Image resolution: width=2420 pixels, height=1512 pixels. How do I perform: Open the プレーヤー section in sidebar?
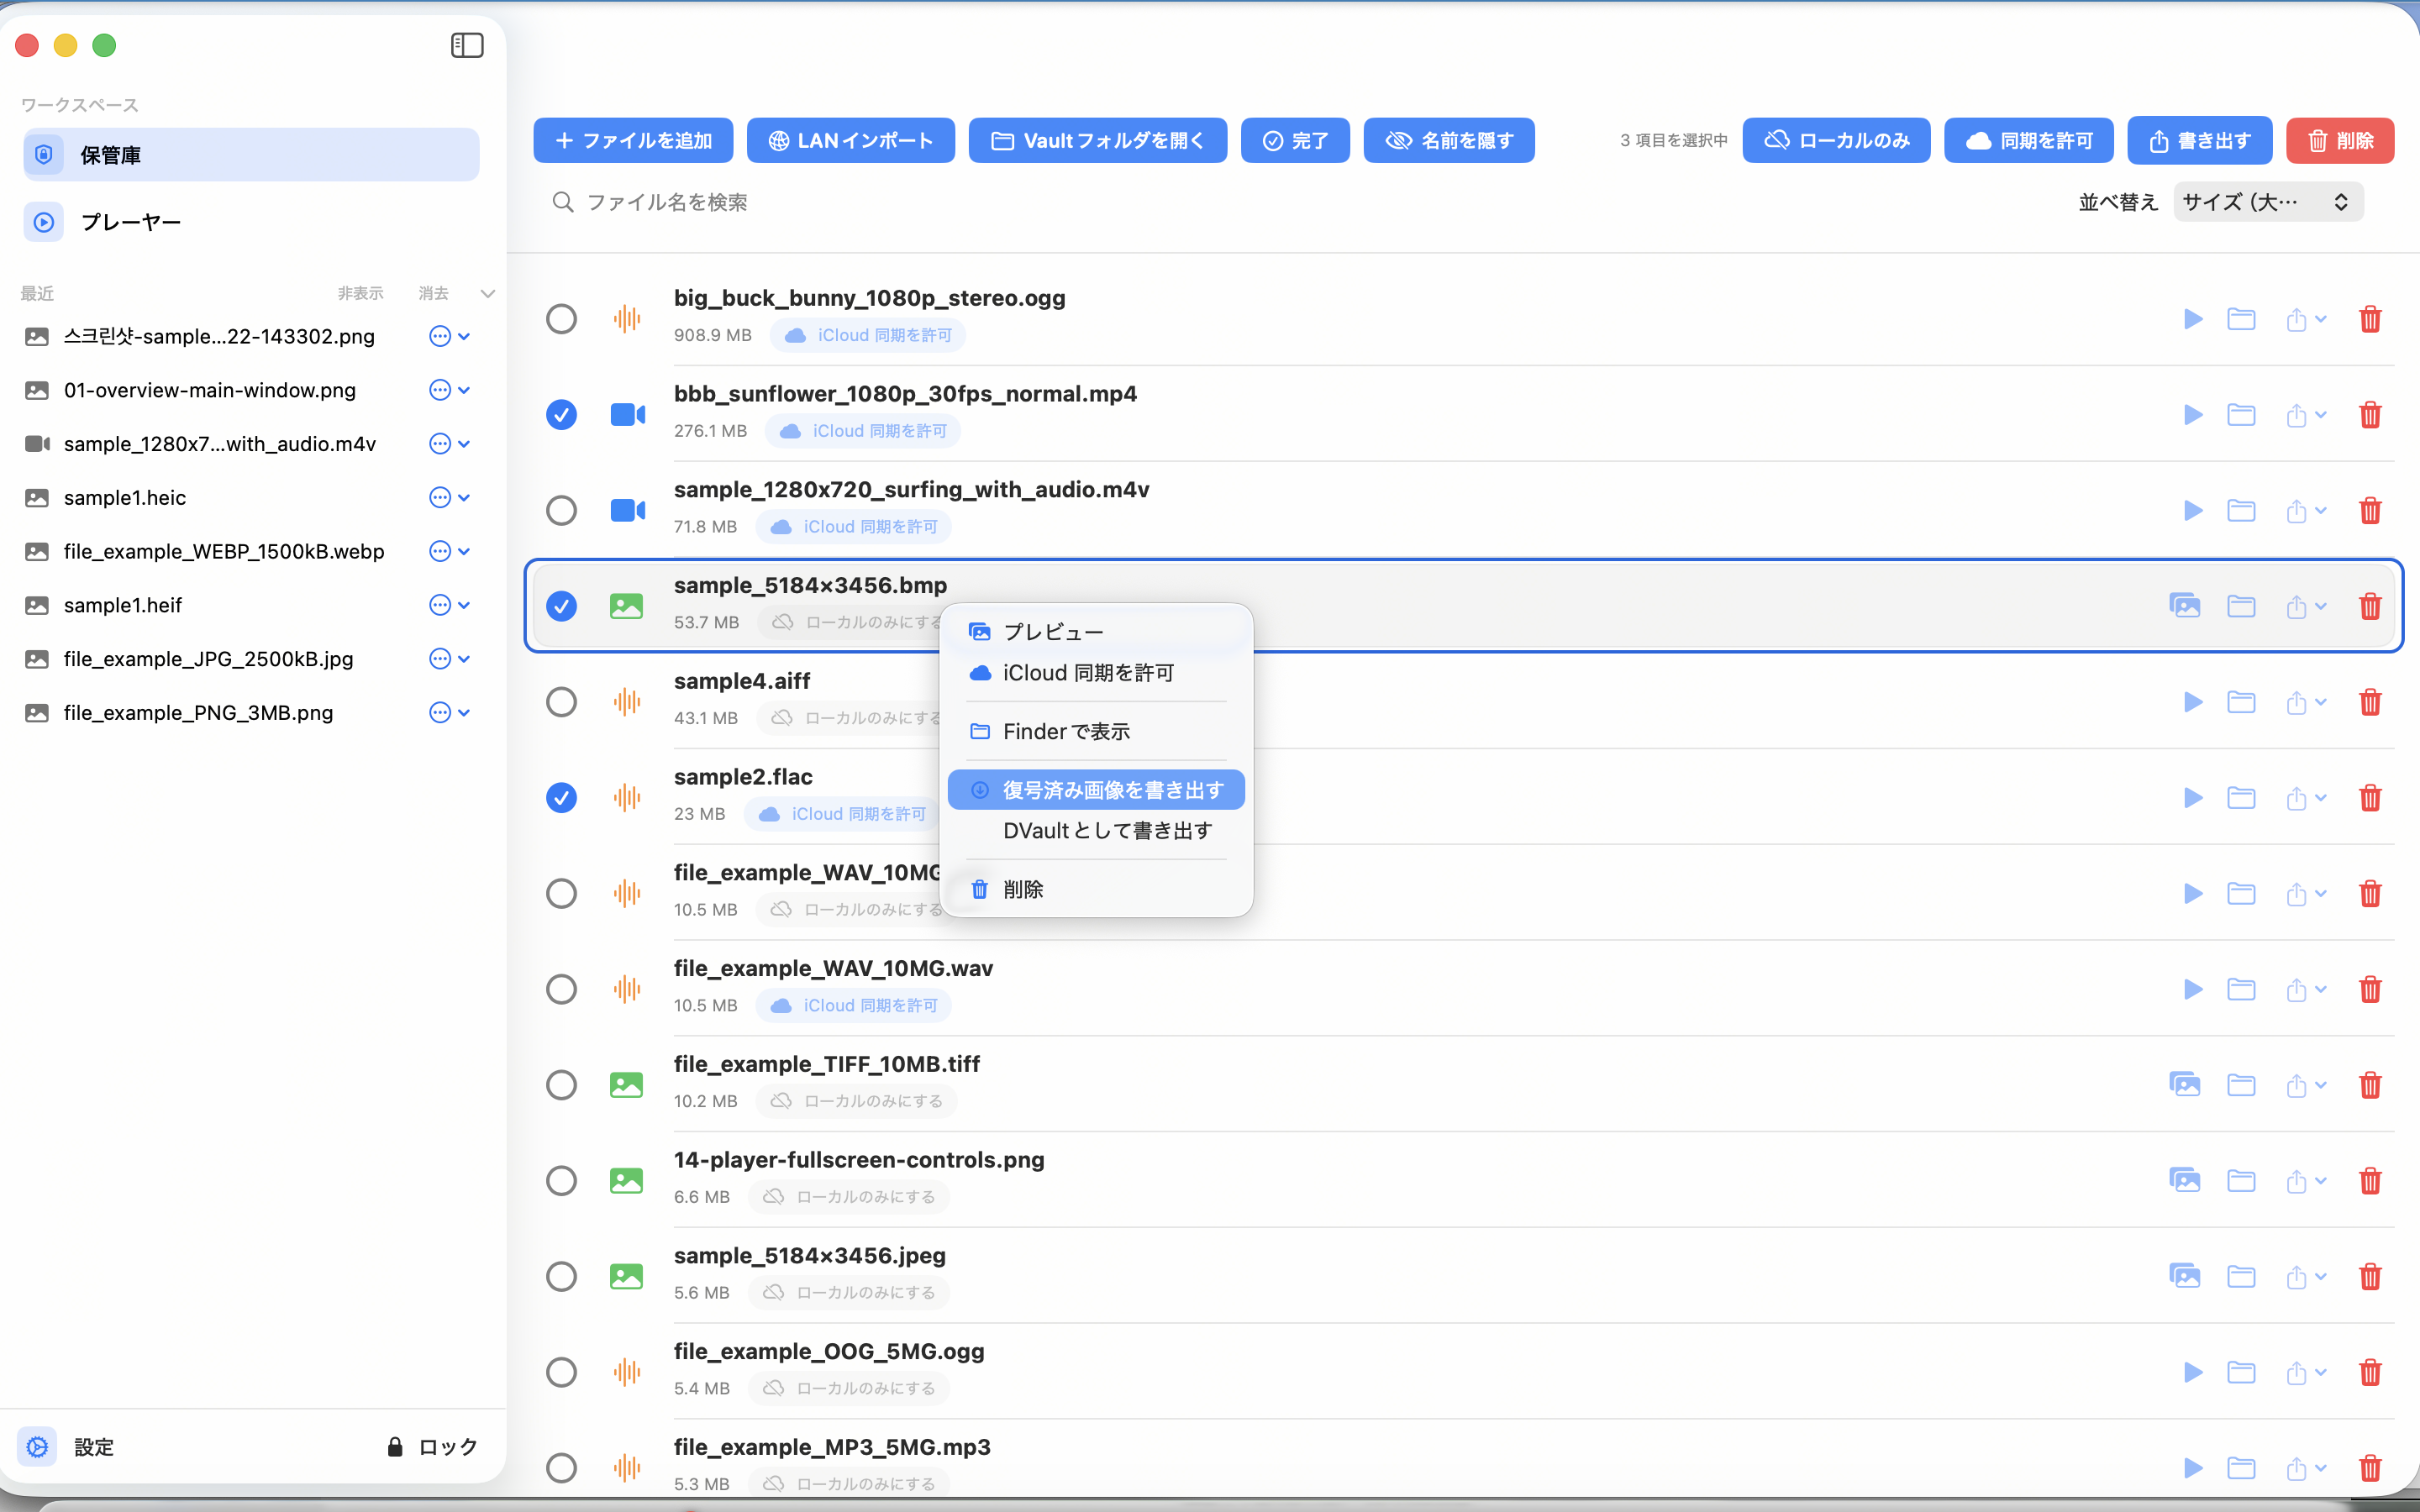point(130,222)
